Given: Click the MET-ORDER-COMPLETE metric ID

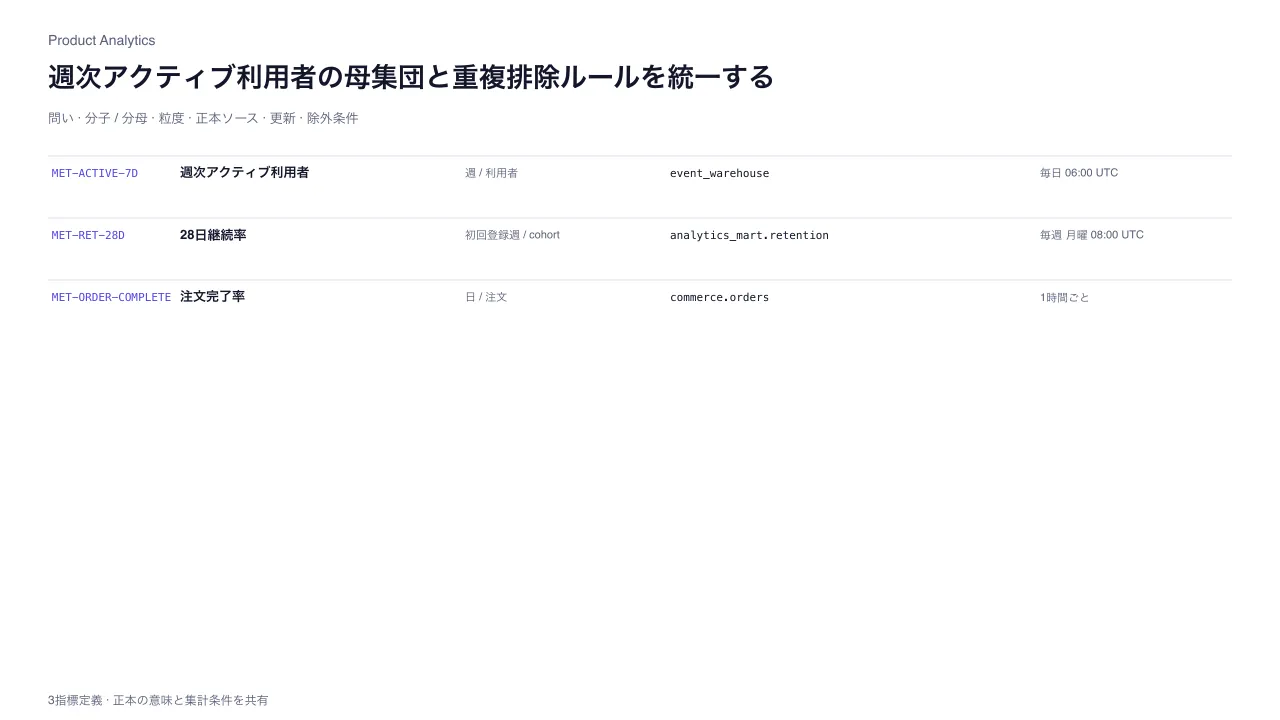Looking at the screenshot, I should pos(111,297).
